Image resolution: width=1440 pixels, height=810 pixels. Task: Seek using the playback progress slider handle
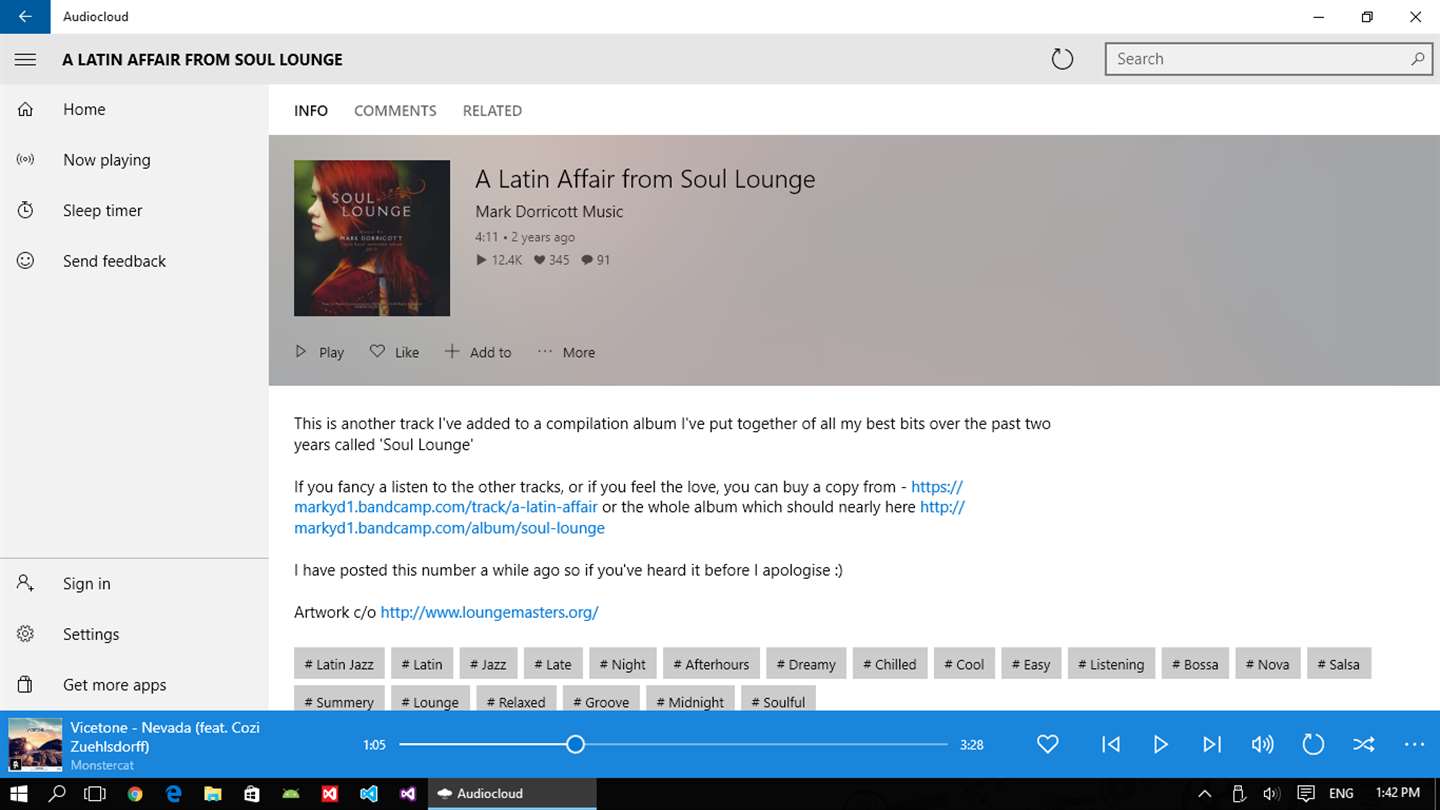pyautogui.click(x=575, y=744)
